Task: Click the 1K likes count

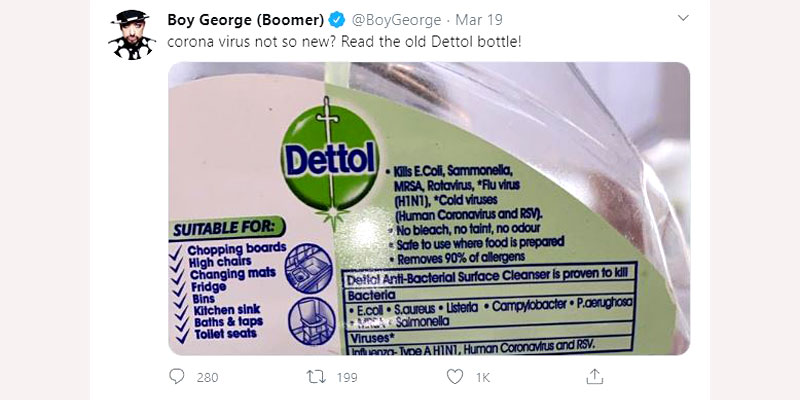Action: (482, 377)
